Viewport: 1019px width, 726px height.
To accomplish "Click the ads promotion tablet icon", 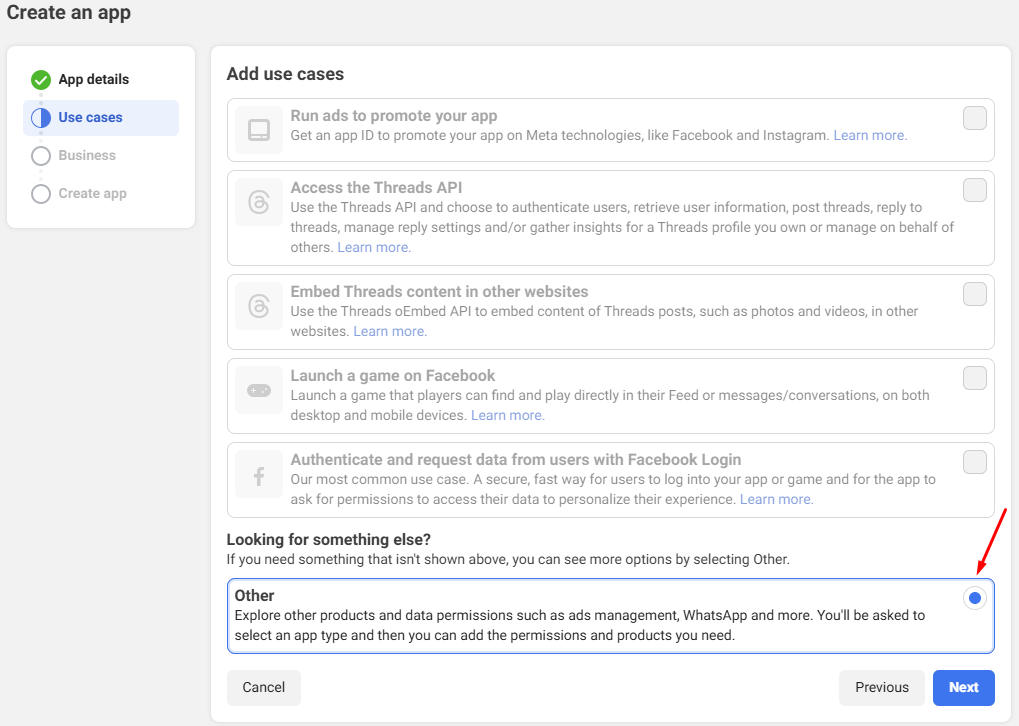I will [x=259, y=130].
